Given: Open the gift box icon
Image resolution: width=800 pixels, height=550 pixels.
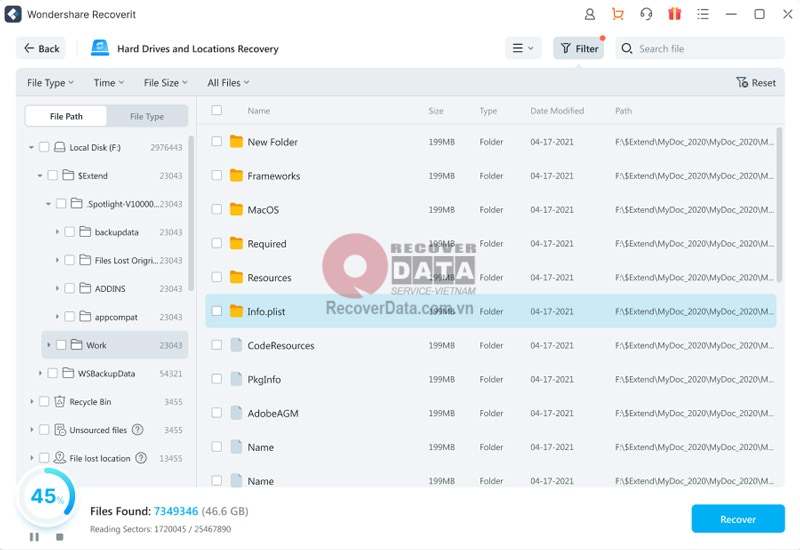Looking at the screenshot, I should [674, 14].
